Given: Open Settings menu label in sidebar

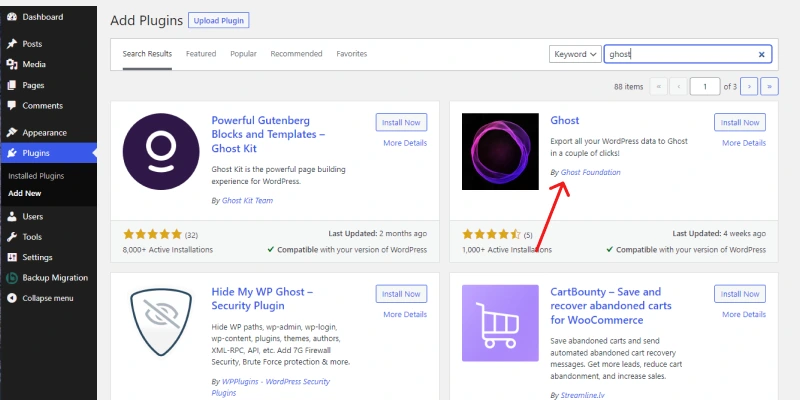Looking at the screenshot, I should (37, 257).
